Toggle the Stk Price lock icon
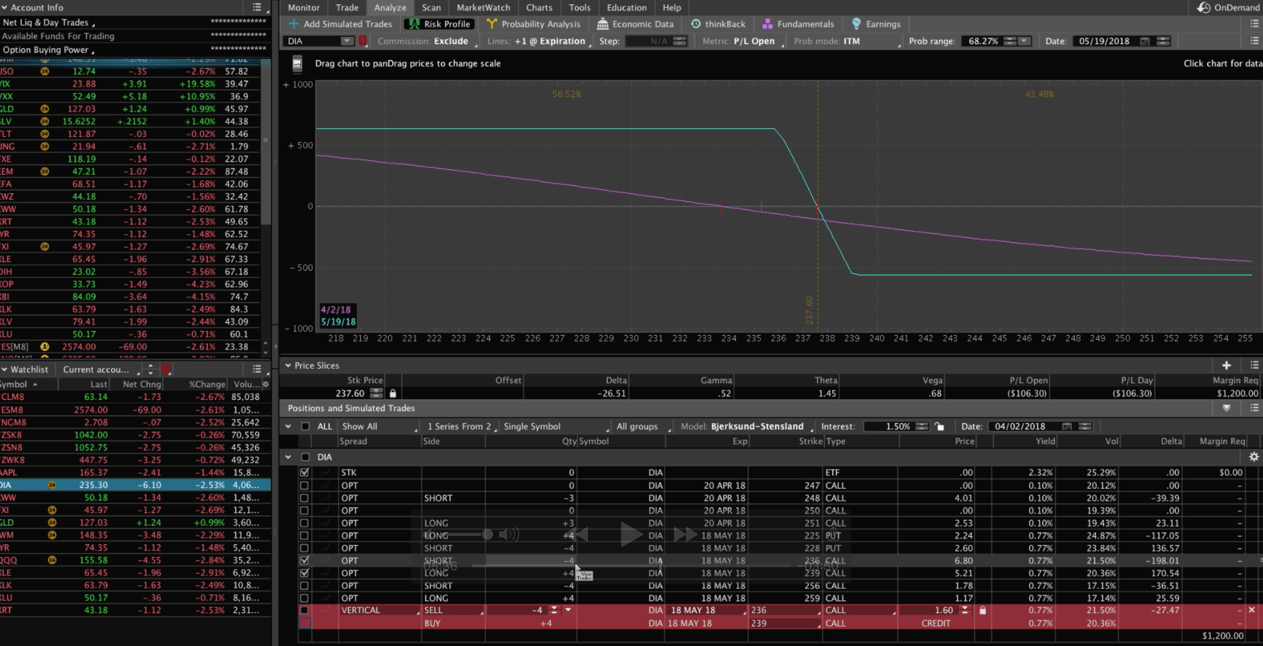This screenshot has height=646, width=1263. point(393,394)
